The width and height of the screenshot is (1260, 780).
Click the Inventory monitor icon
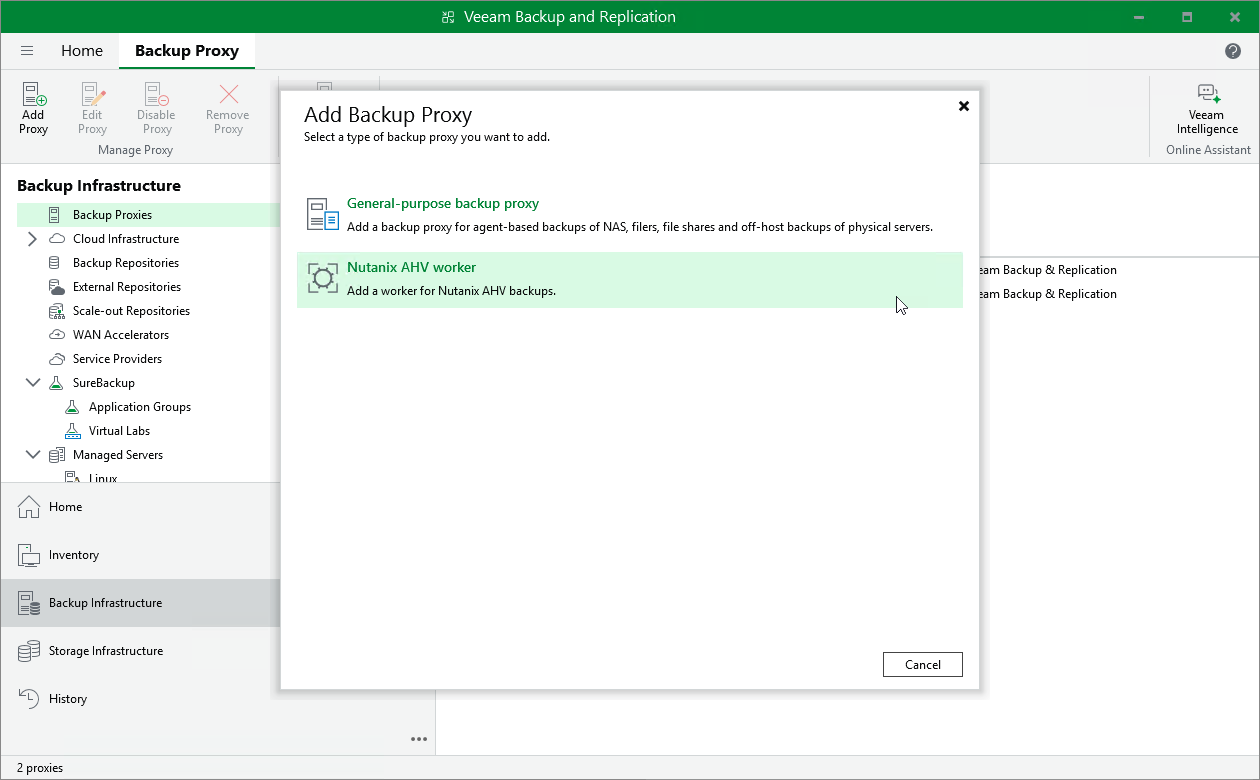[x=30, y=555]
